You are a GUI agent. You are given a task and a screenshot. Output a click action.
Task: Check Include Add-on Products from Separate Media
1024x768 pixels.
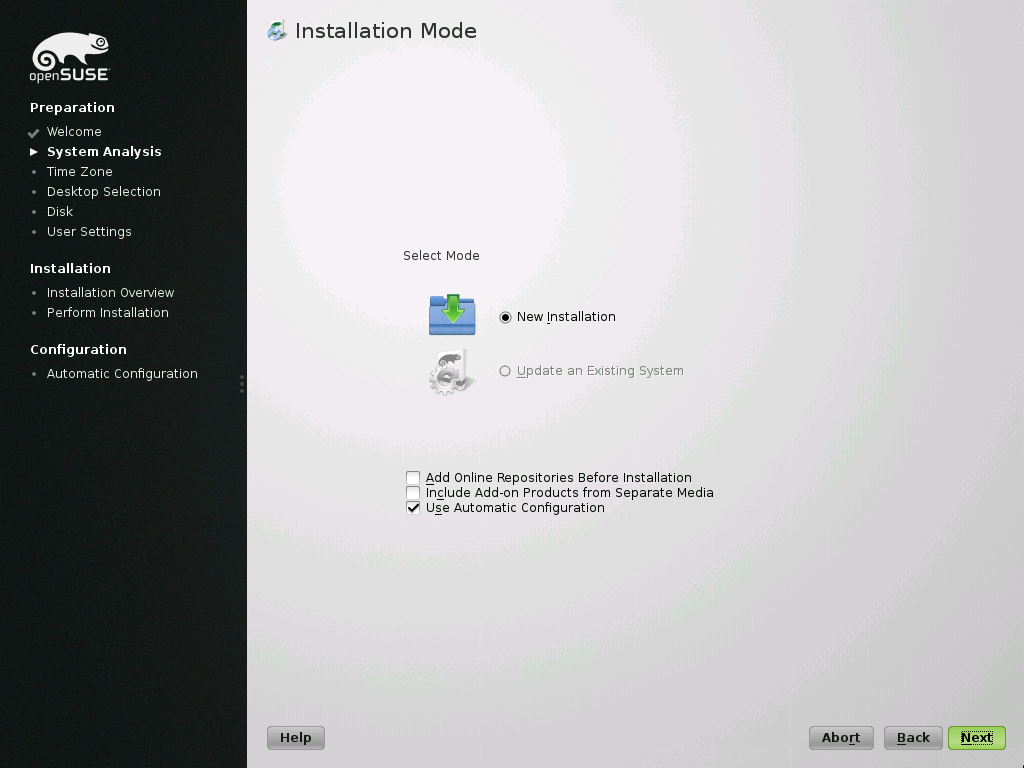413,493
